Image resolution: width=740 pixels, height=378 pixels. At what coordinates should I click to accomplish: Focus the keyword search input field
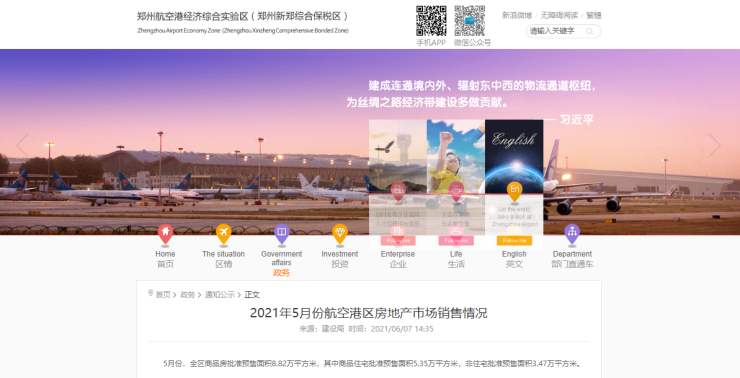point(556,31)
